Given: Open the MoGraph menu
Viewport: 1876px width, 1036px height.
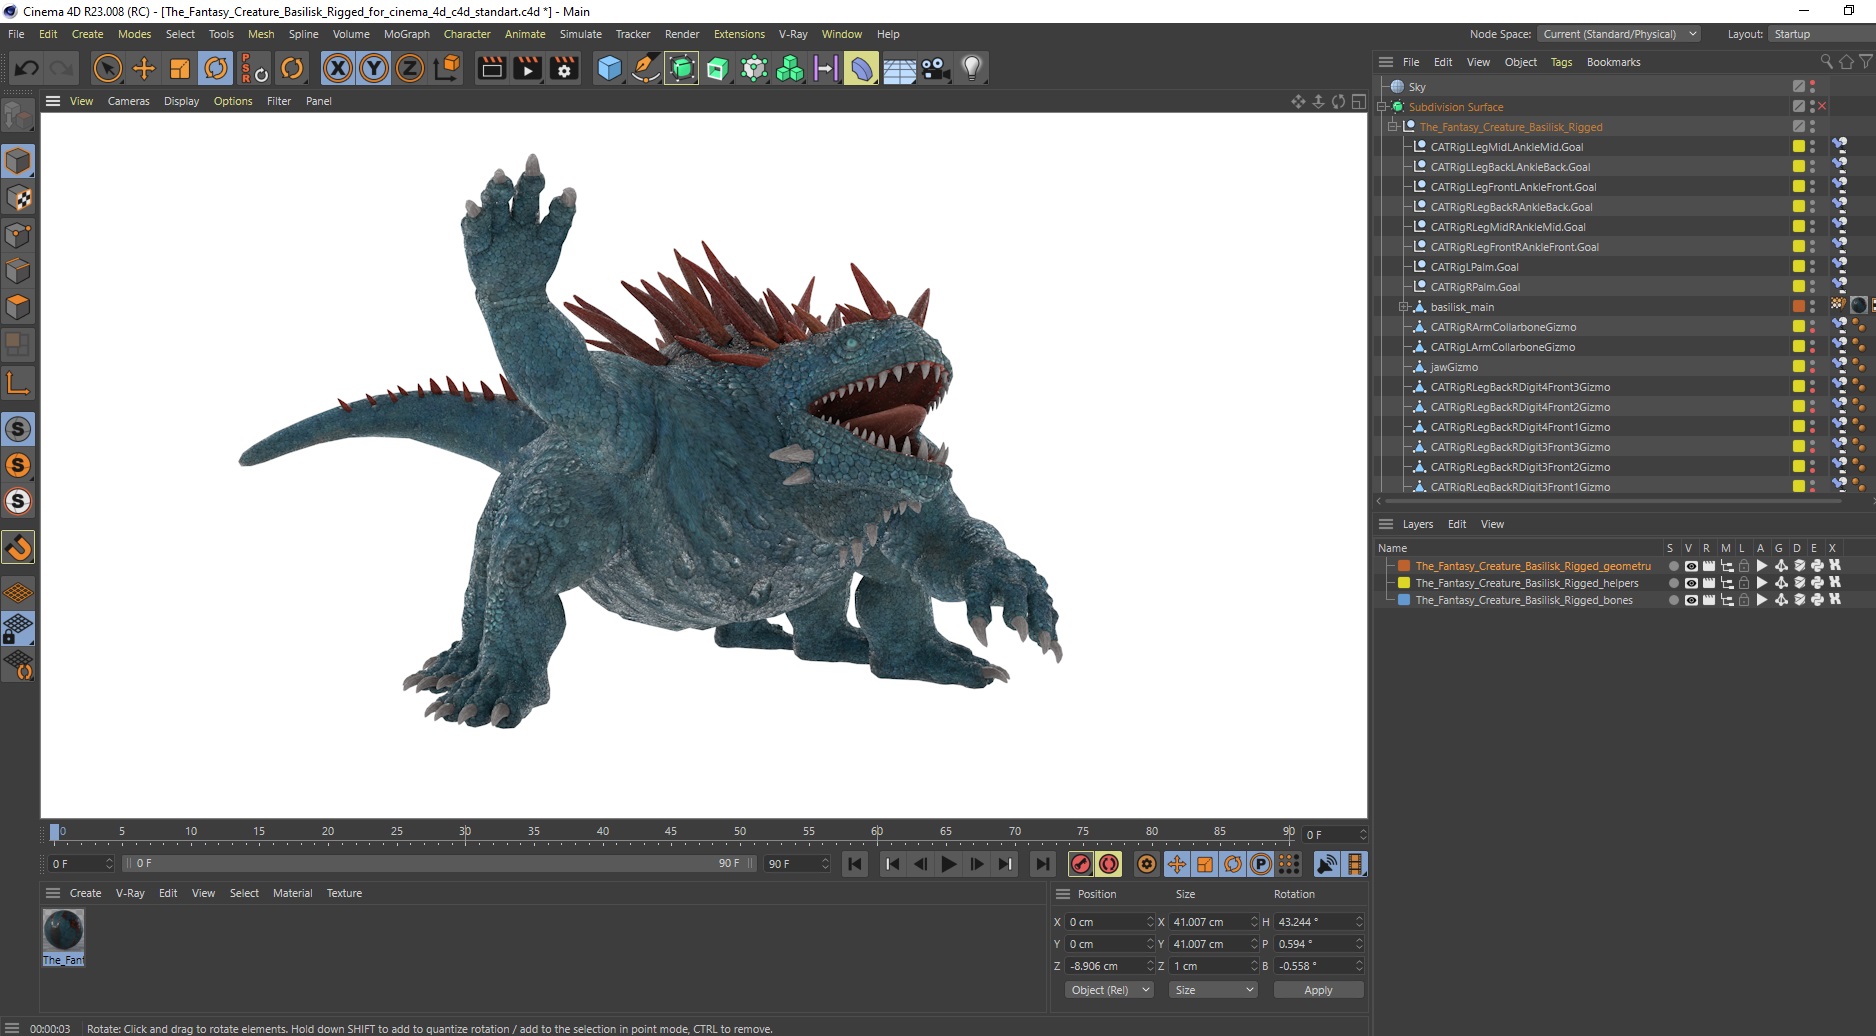Looking at the screenshot, I should (407, 34).
